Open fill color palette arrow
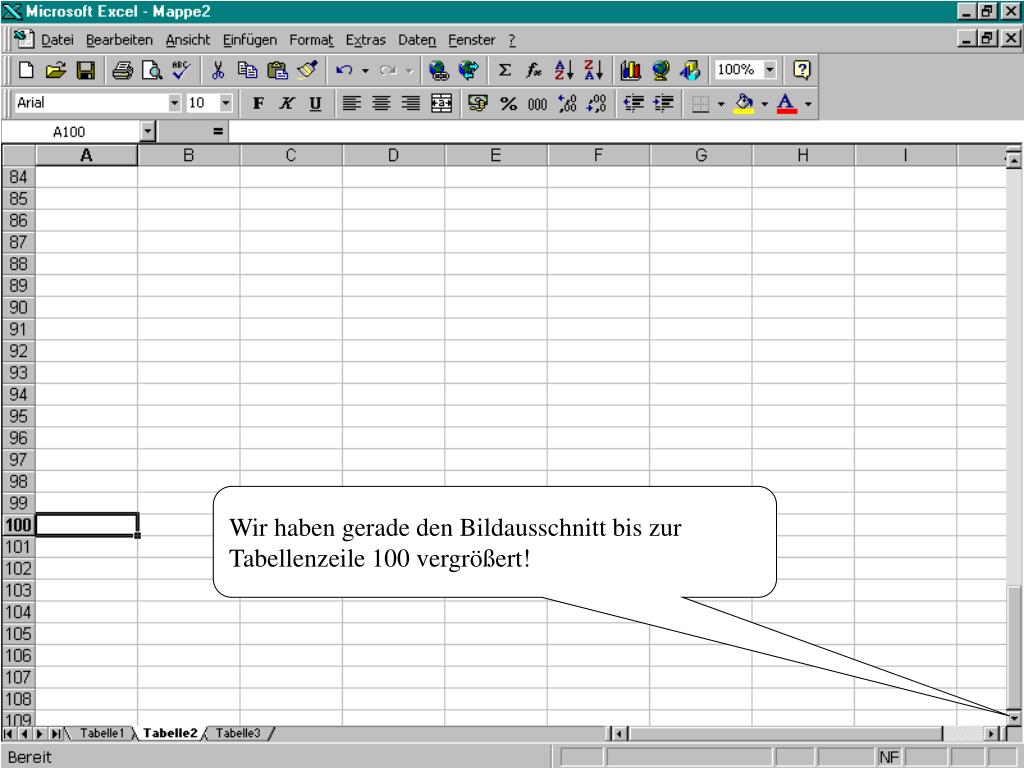 (x=764, y=103)
